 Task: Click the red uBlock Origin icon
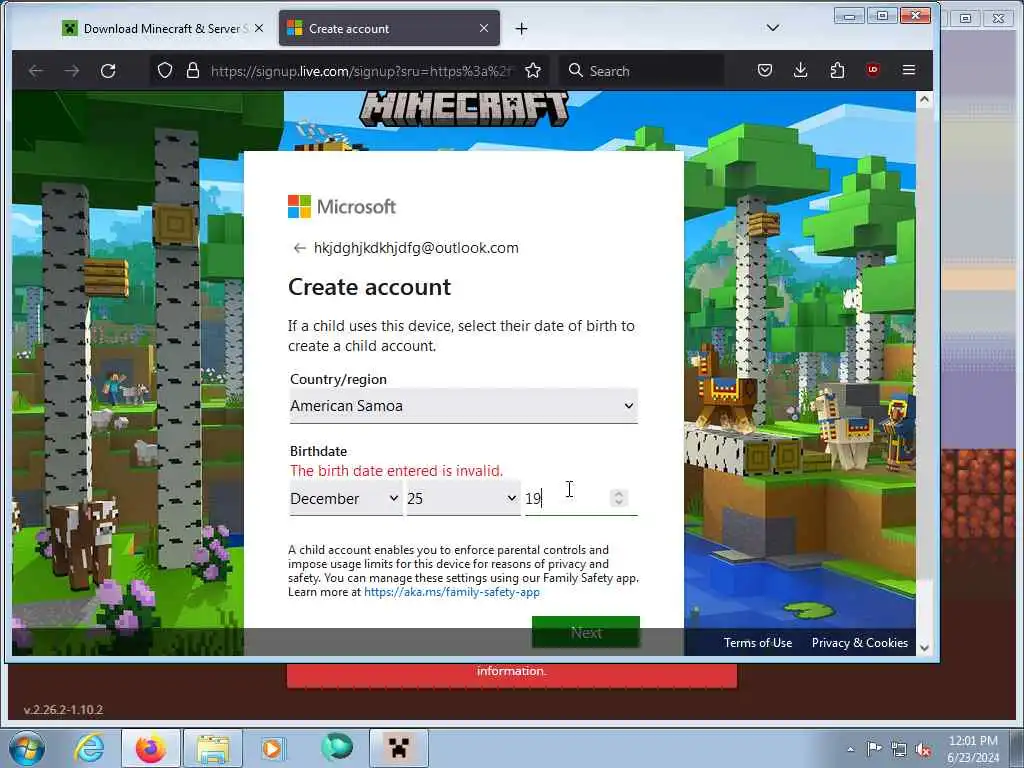[x=873, y=70]
